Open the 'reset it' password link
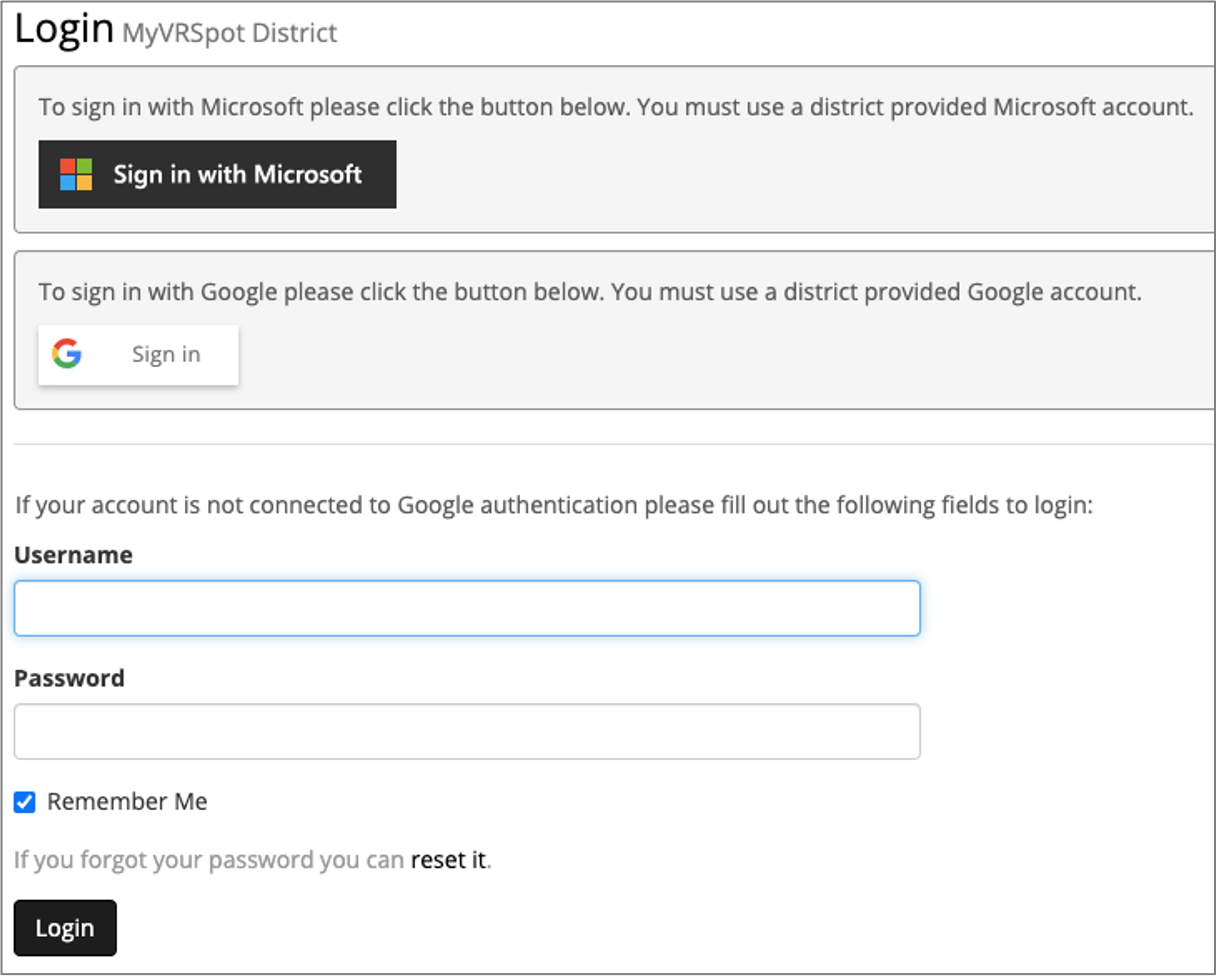The height and width of the screenshot is (977, 1216). [x=448, y=860]
